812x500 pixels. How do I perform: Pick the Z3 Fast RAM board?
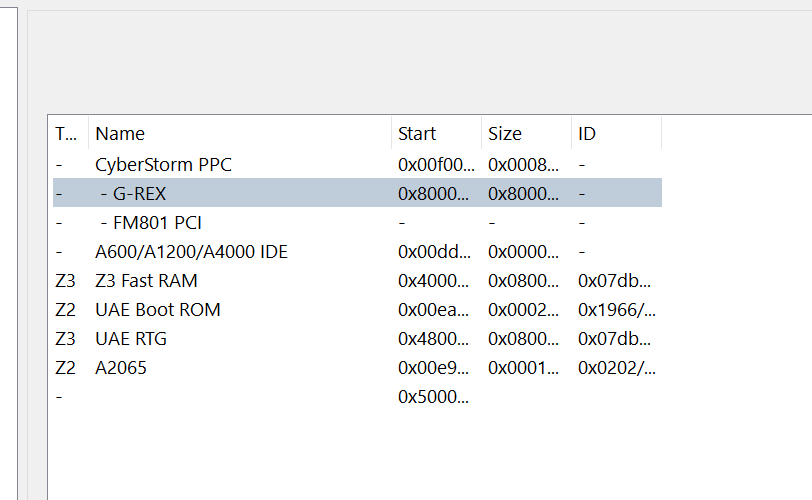146,281
